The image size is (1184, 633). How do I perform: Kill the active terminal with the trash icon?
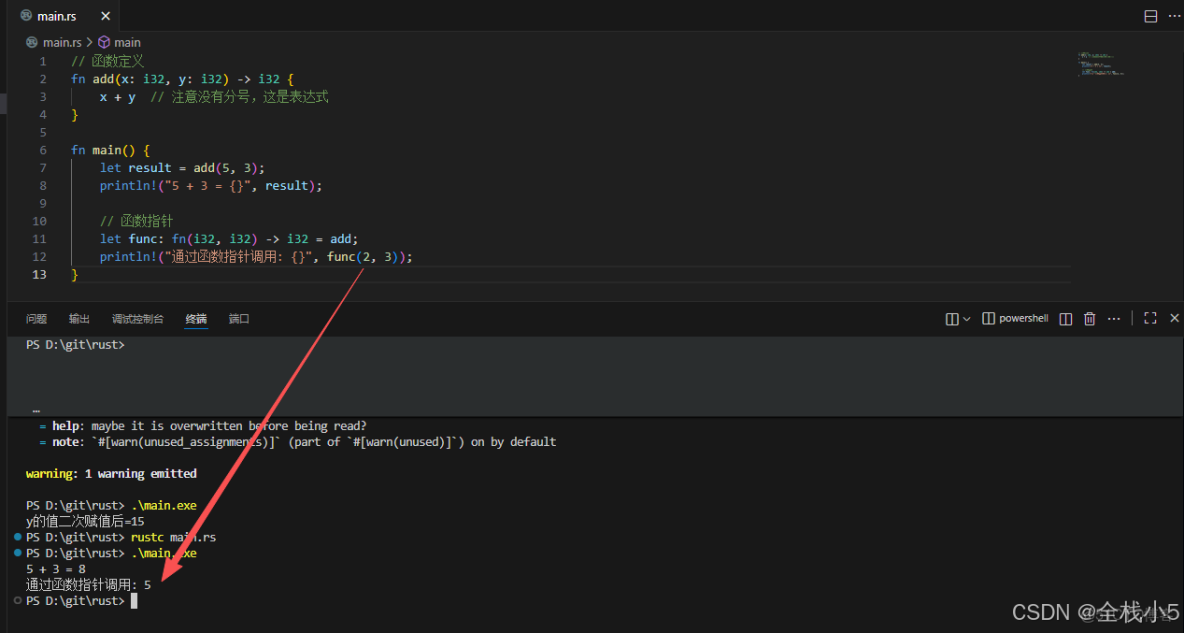(x=1089, y=318)
